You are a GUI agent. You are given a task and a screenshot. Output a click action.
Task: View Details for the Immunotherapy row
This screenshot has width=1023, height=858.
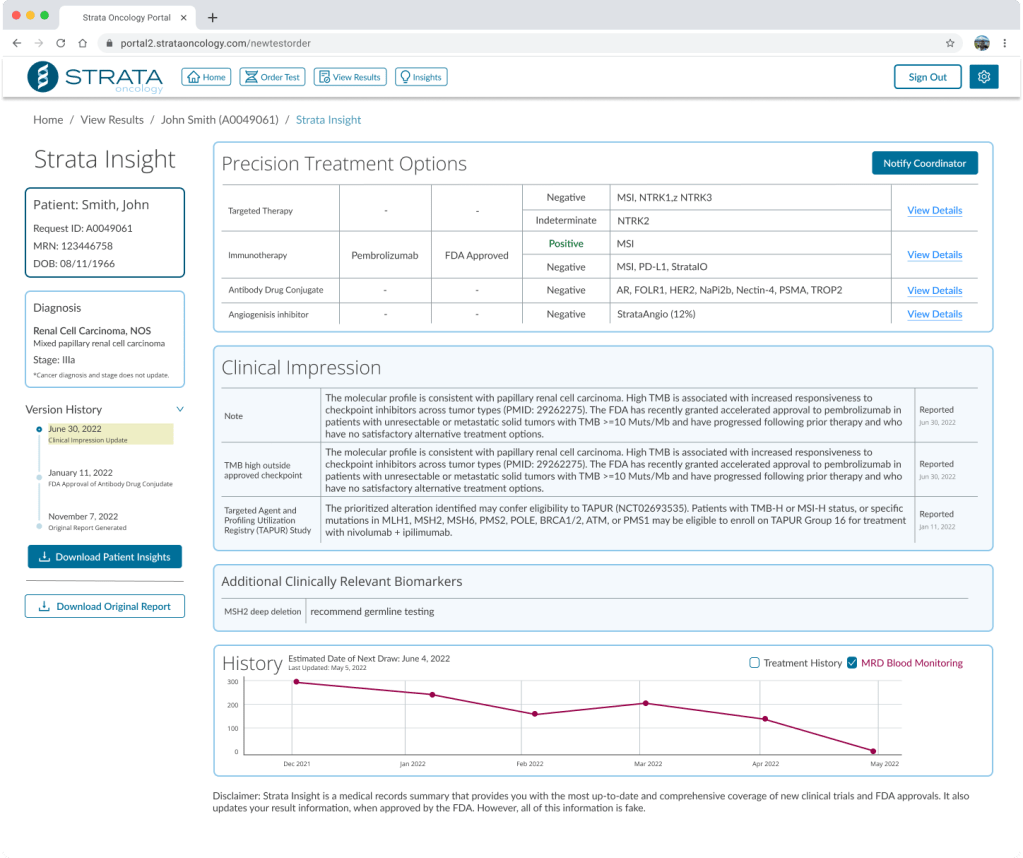point(934,255)
